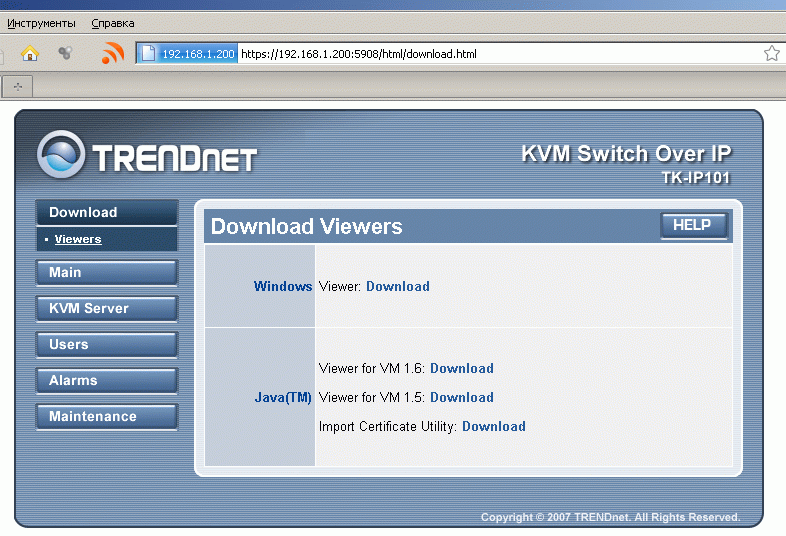
Task: Download Viewer for VM 1.6
Action: [462, 369]
